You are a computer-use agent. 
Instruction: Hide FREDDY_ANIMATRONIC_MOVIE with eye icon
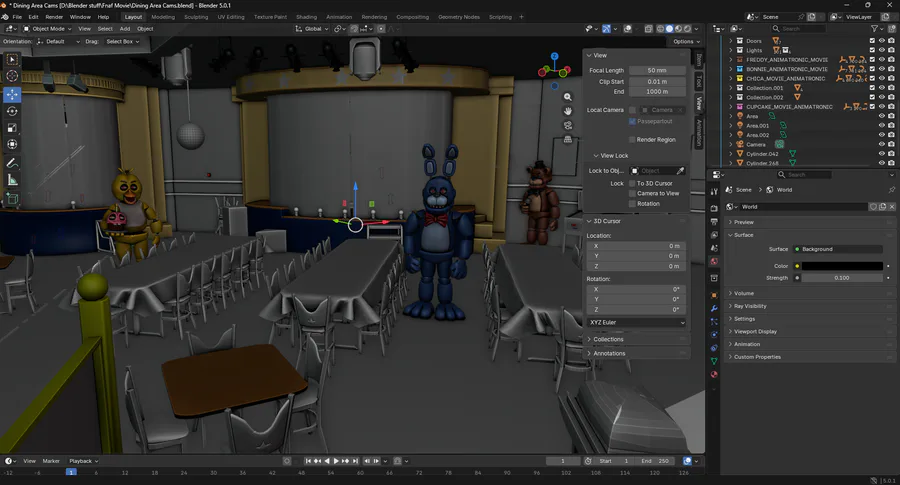coord(882,60)
